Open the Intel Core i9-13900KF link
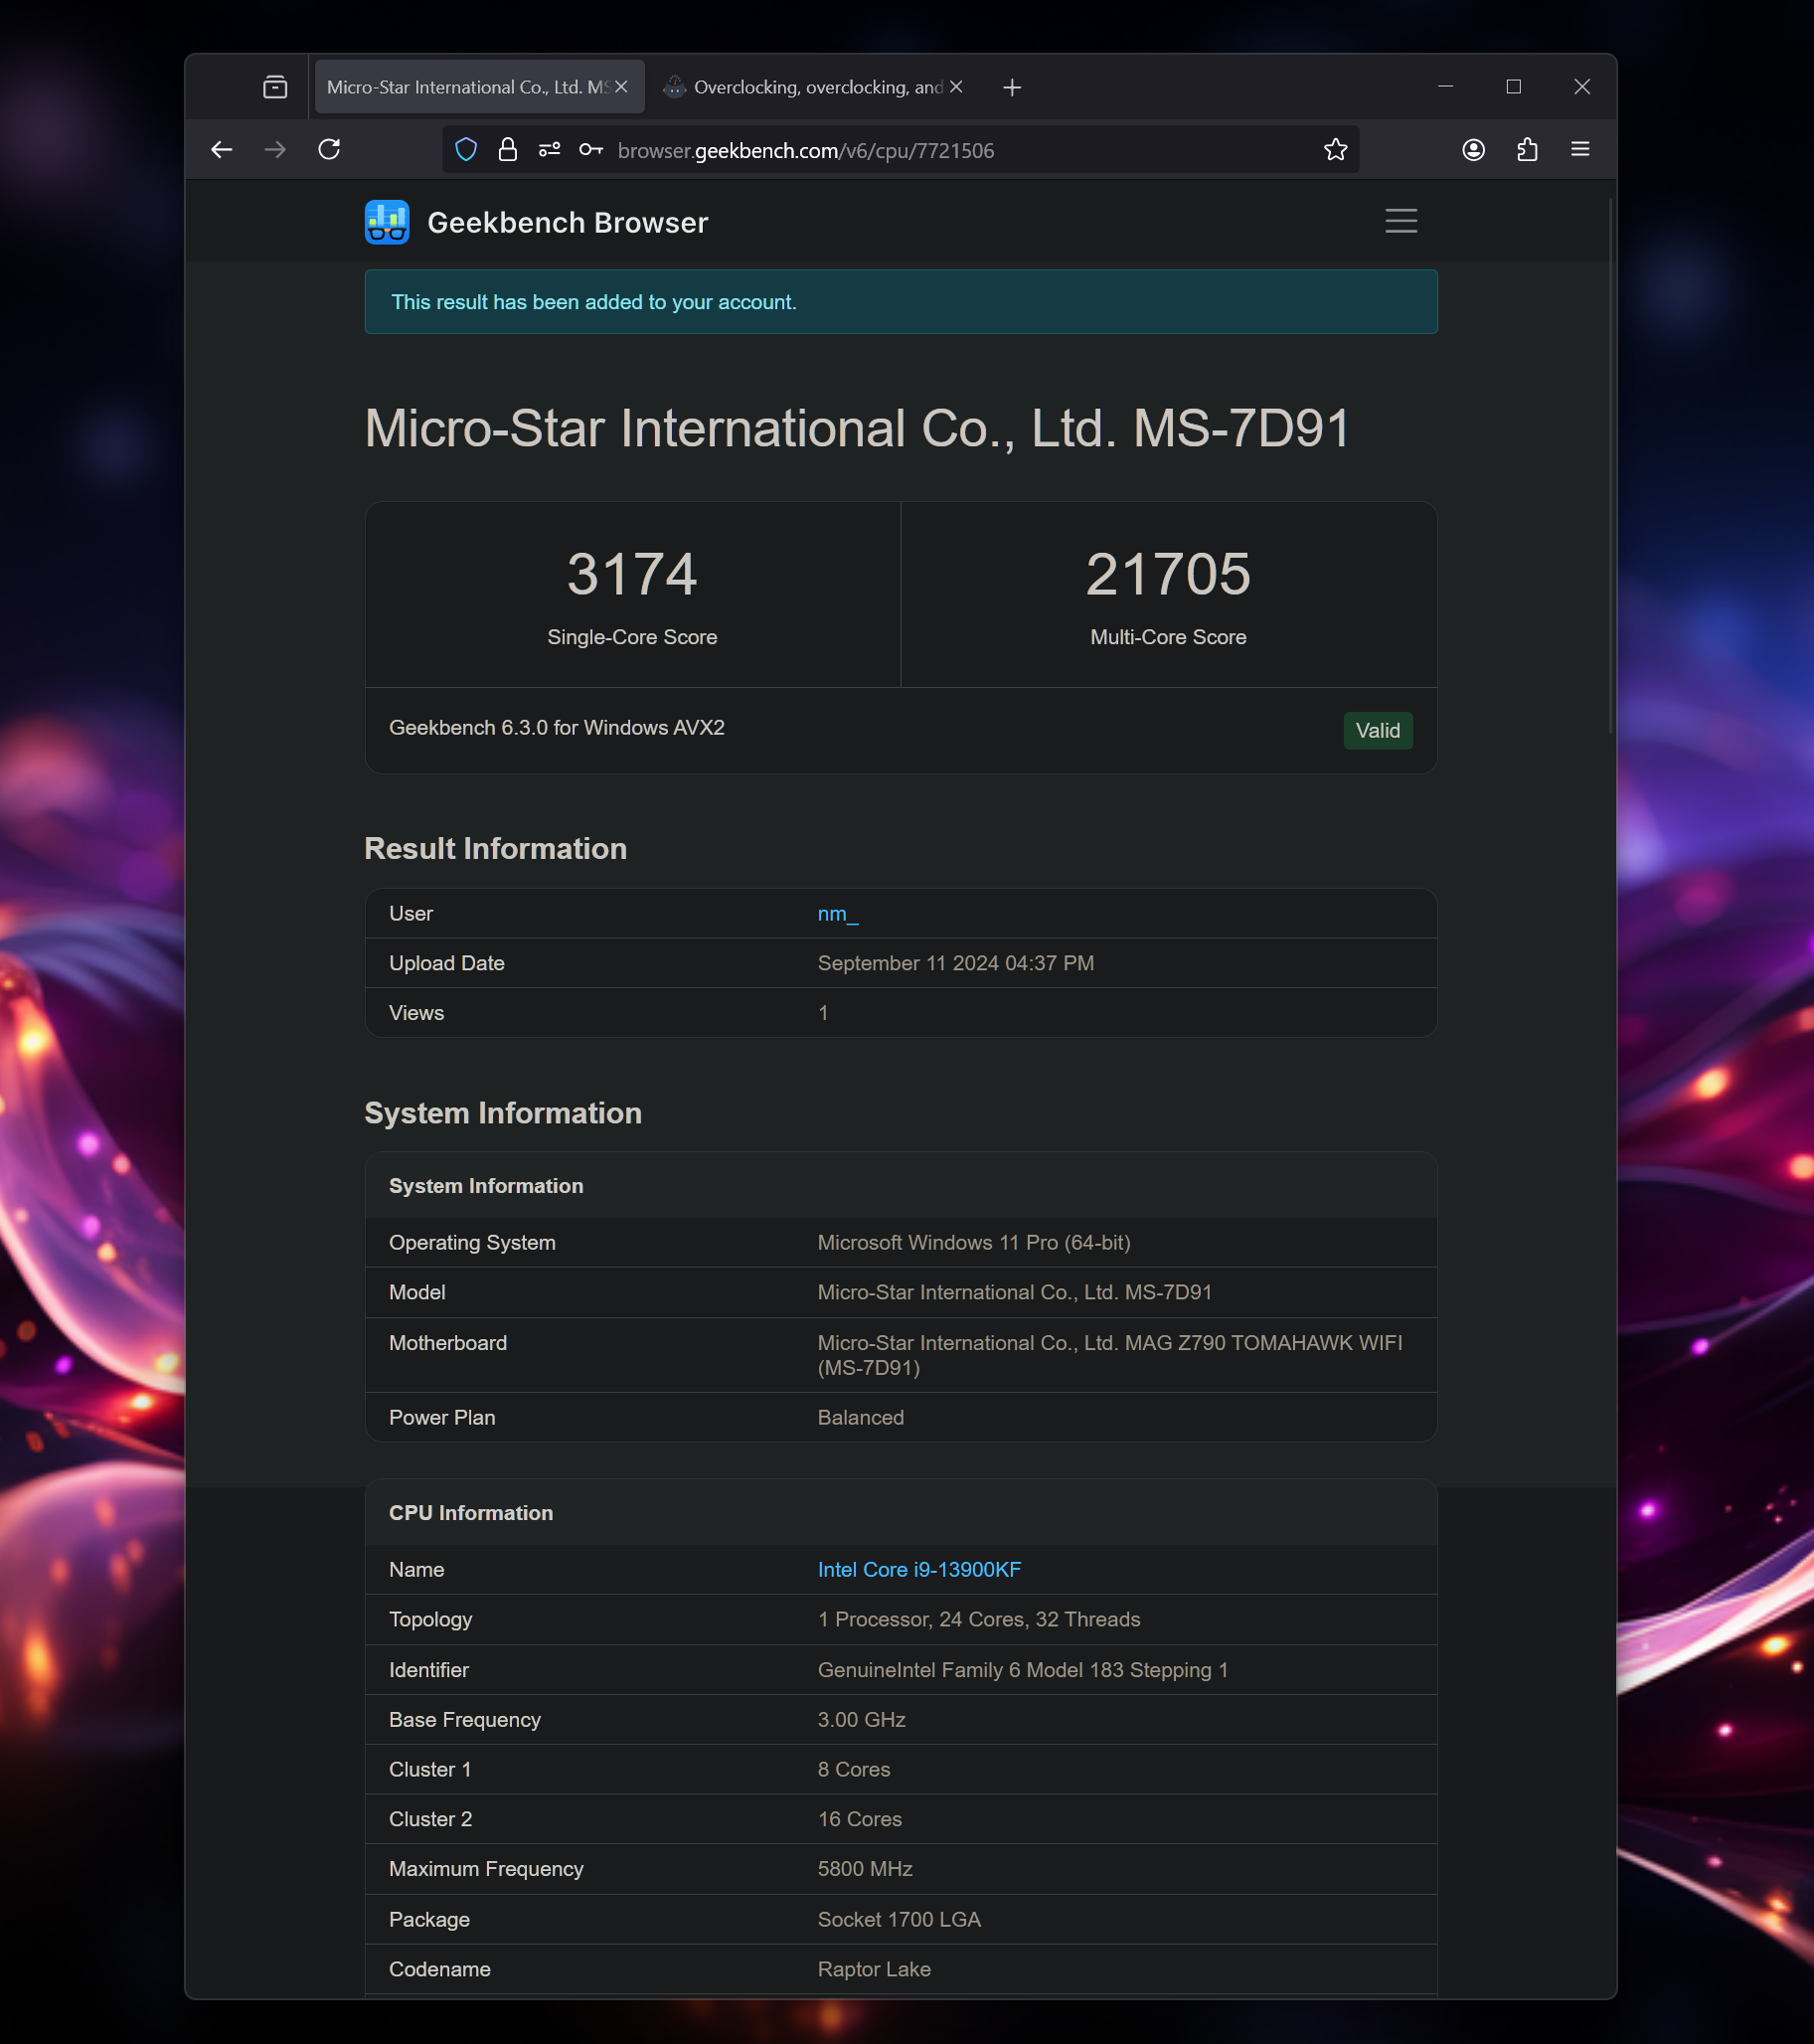 919,1570
